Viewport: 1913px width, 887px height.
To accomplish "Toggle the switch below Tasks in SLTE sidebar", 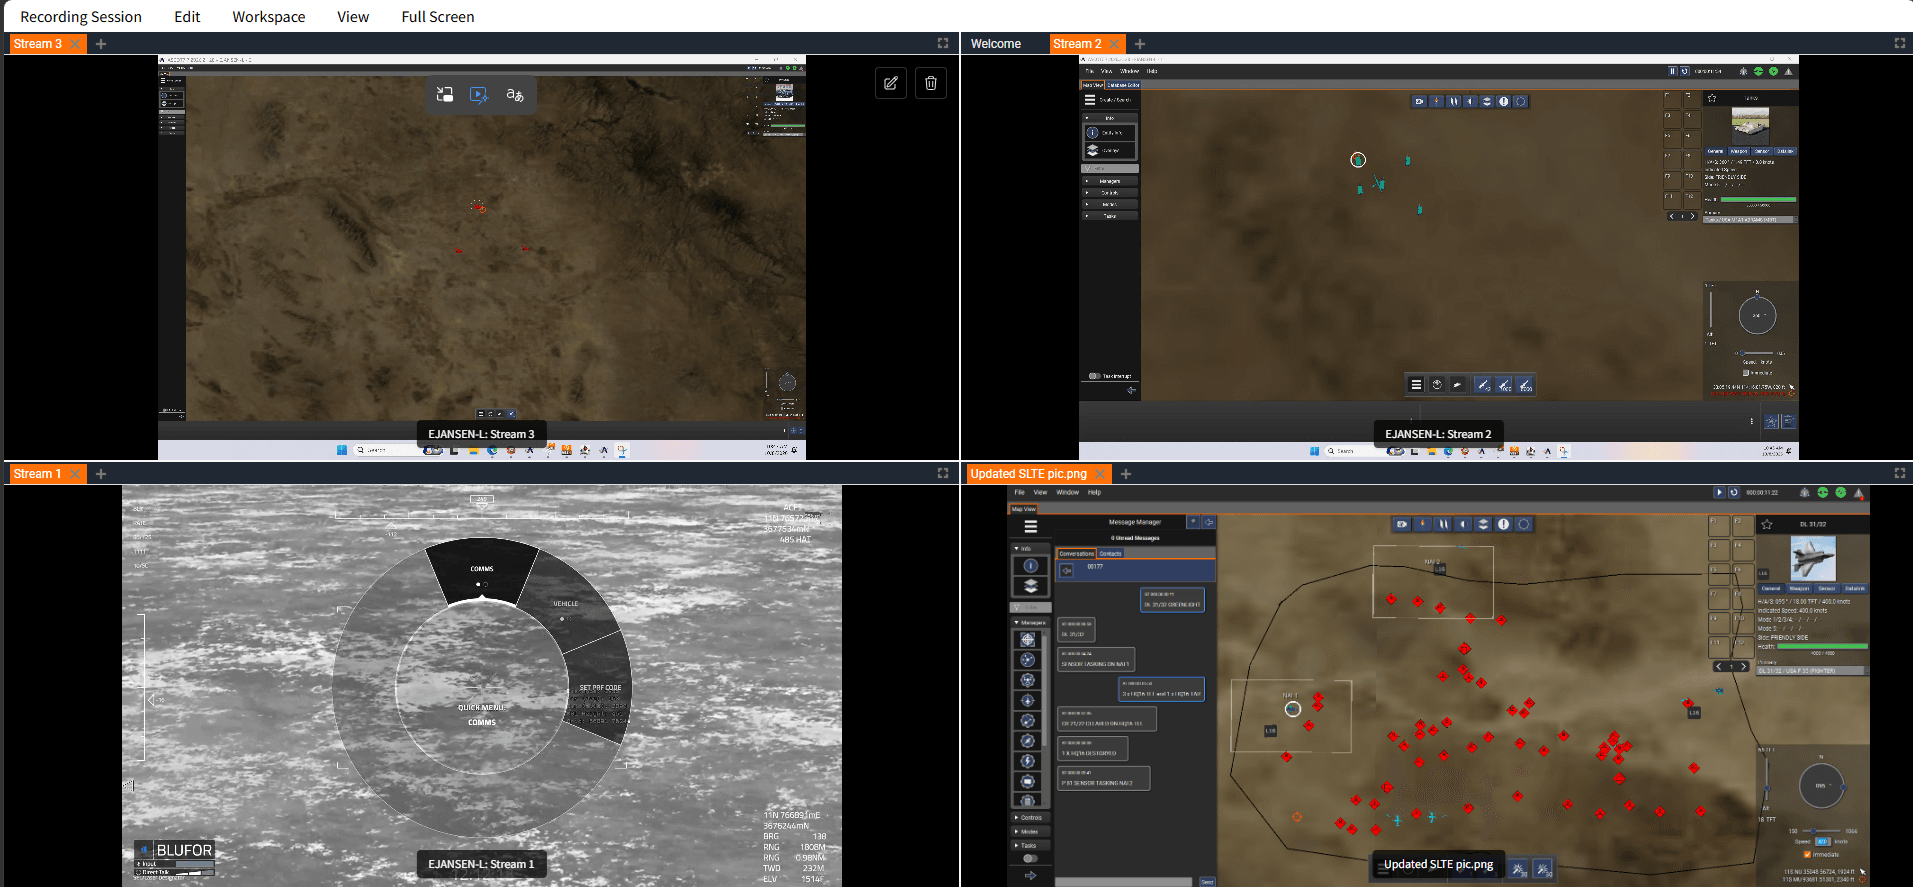I will pos(1030,858).
